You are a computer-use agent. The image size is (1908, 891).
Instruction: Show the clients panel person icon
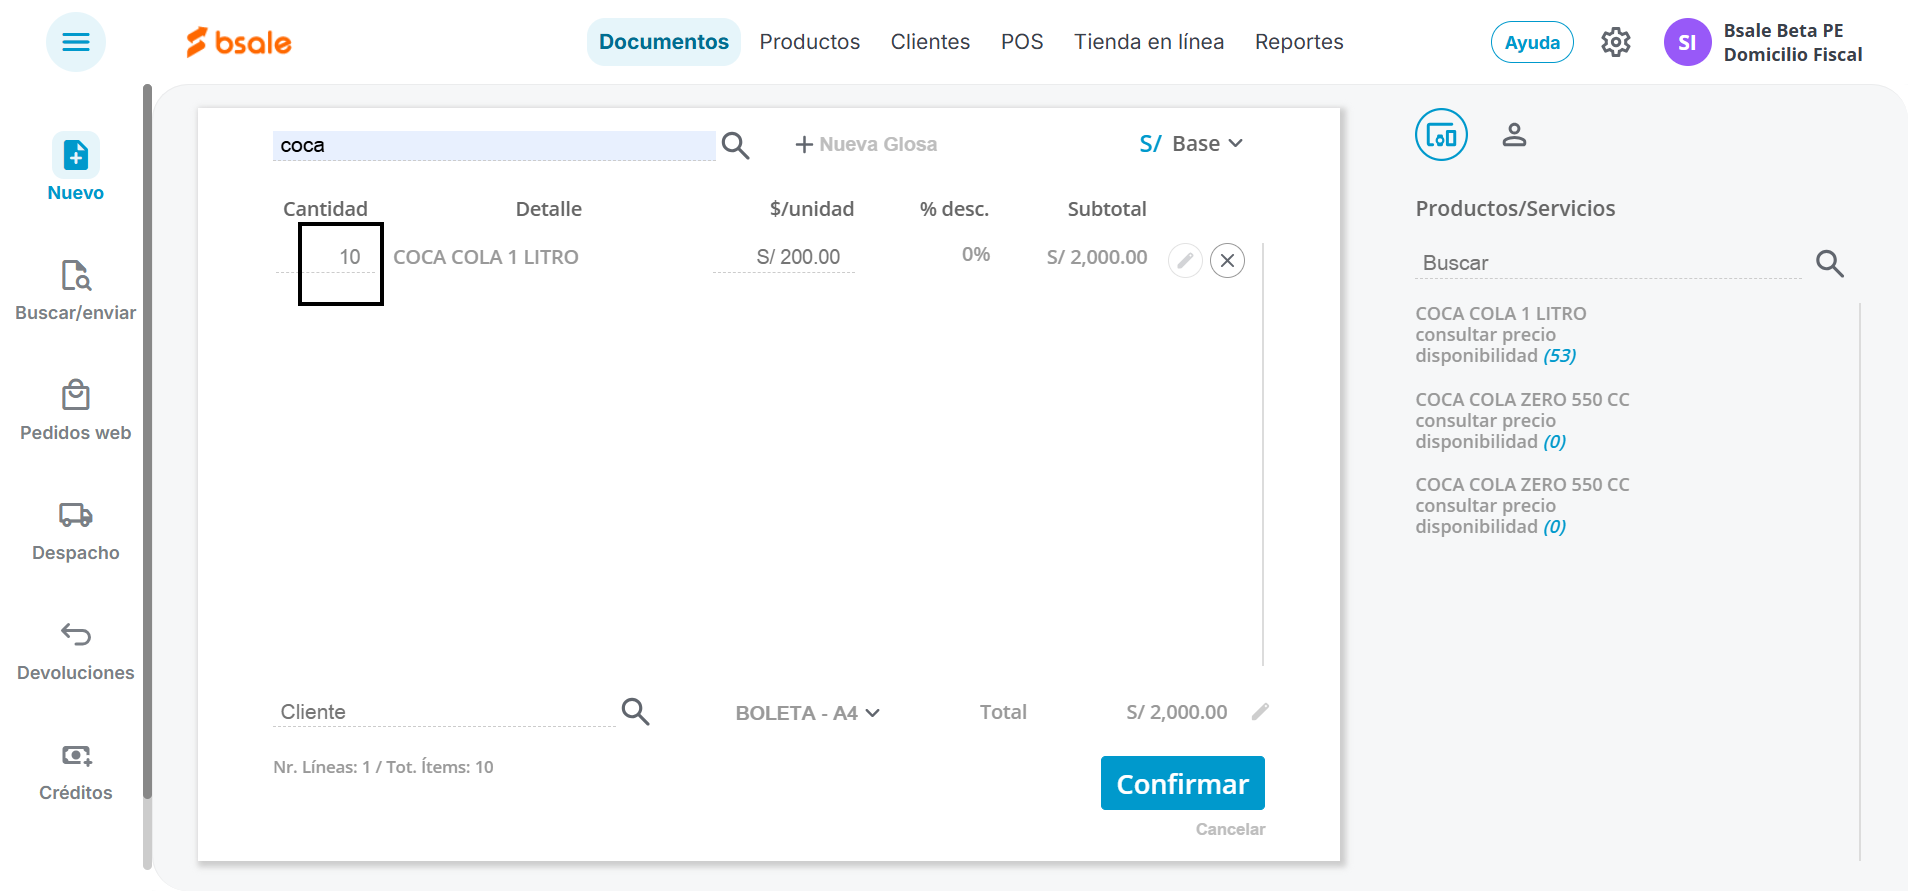1514,135
